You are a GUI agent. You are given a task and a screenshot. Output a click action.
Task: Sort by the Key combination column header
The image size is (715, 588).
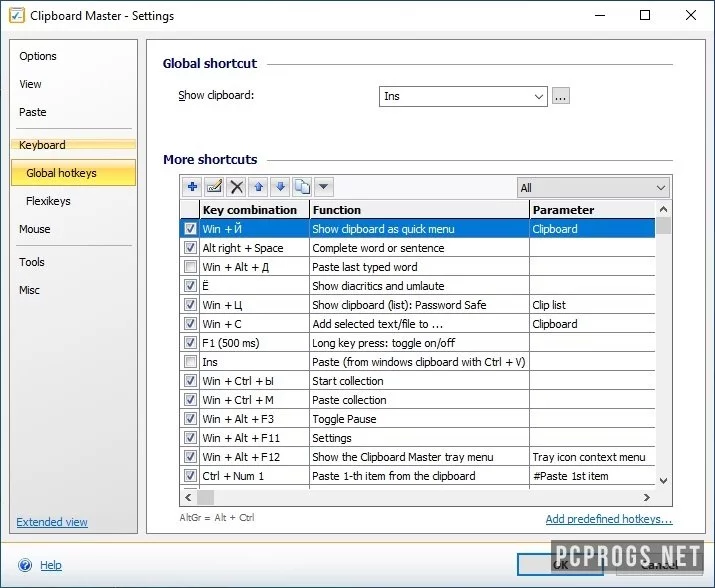254,210
